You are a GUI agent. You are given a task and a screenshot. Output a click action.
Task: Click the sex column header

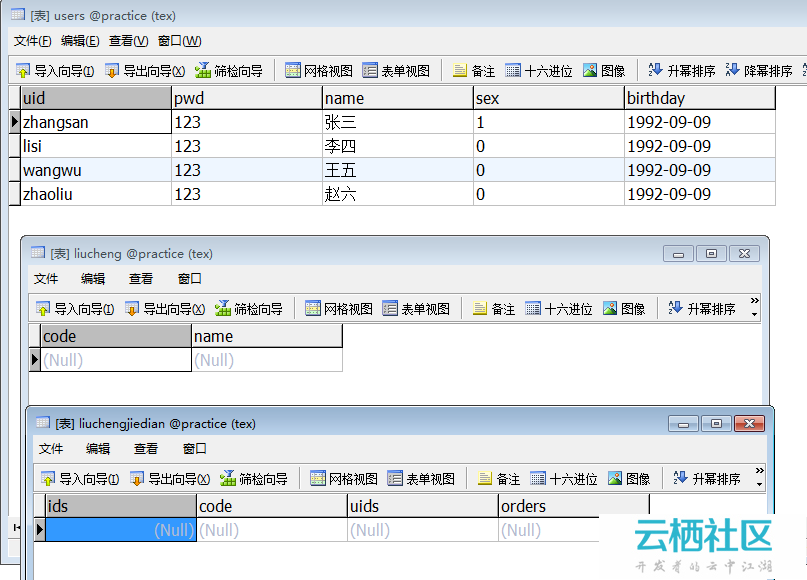pos(549,98)
